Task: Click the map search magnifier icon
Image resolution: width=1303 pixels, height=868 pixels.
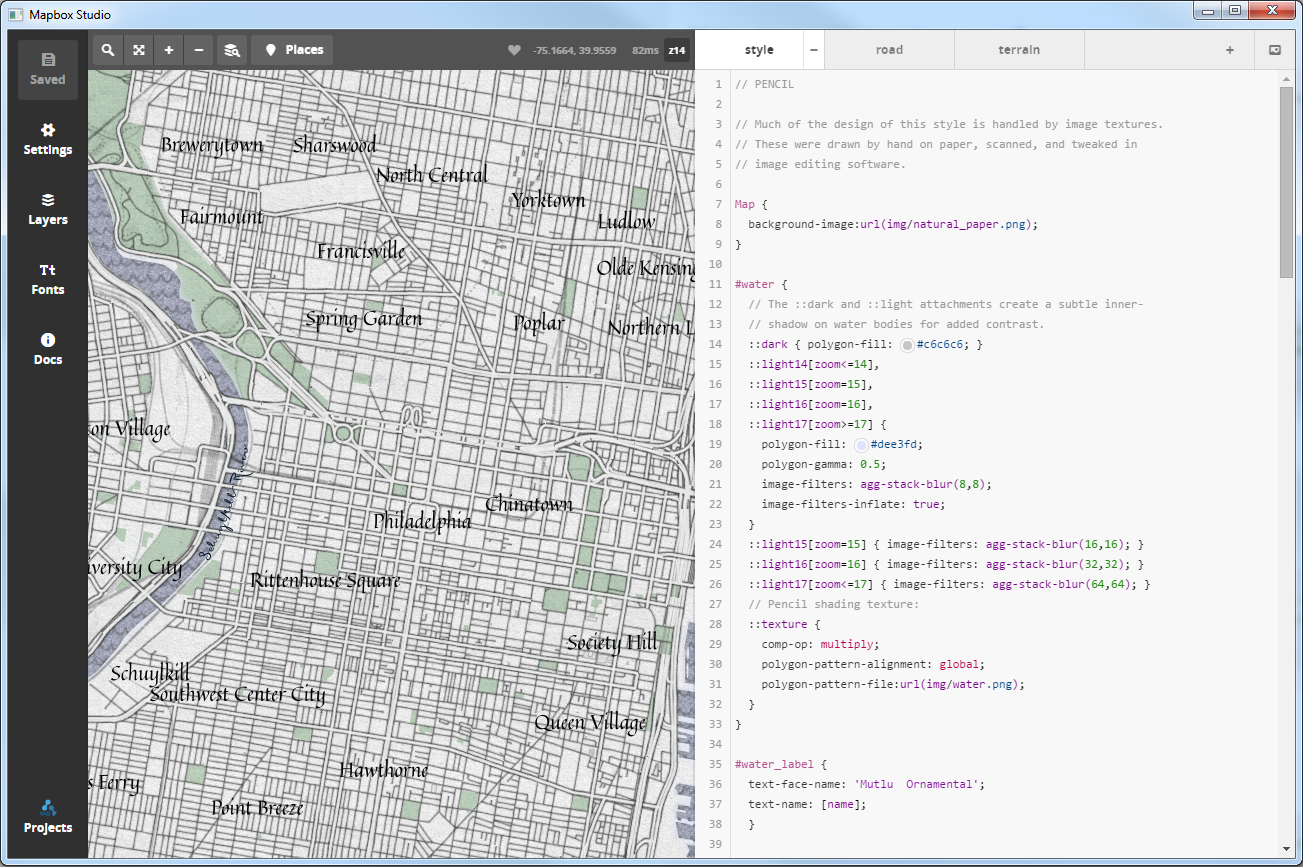Action: (x=108, y=50)
